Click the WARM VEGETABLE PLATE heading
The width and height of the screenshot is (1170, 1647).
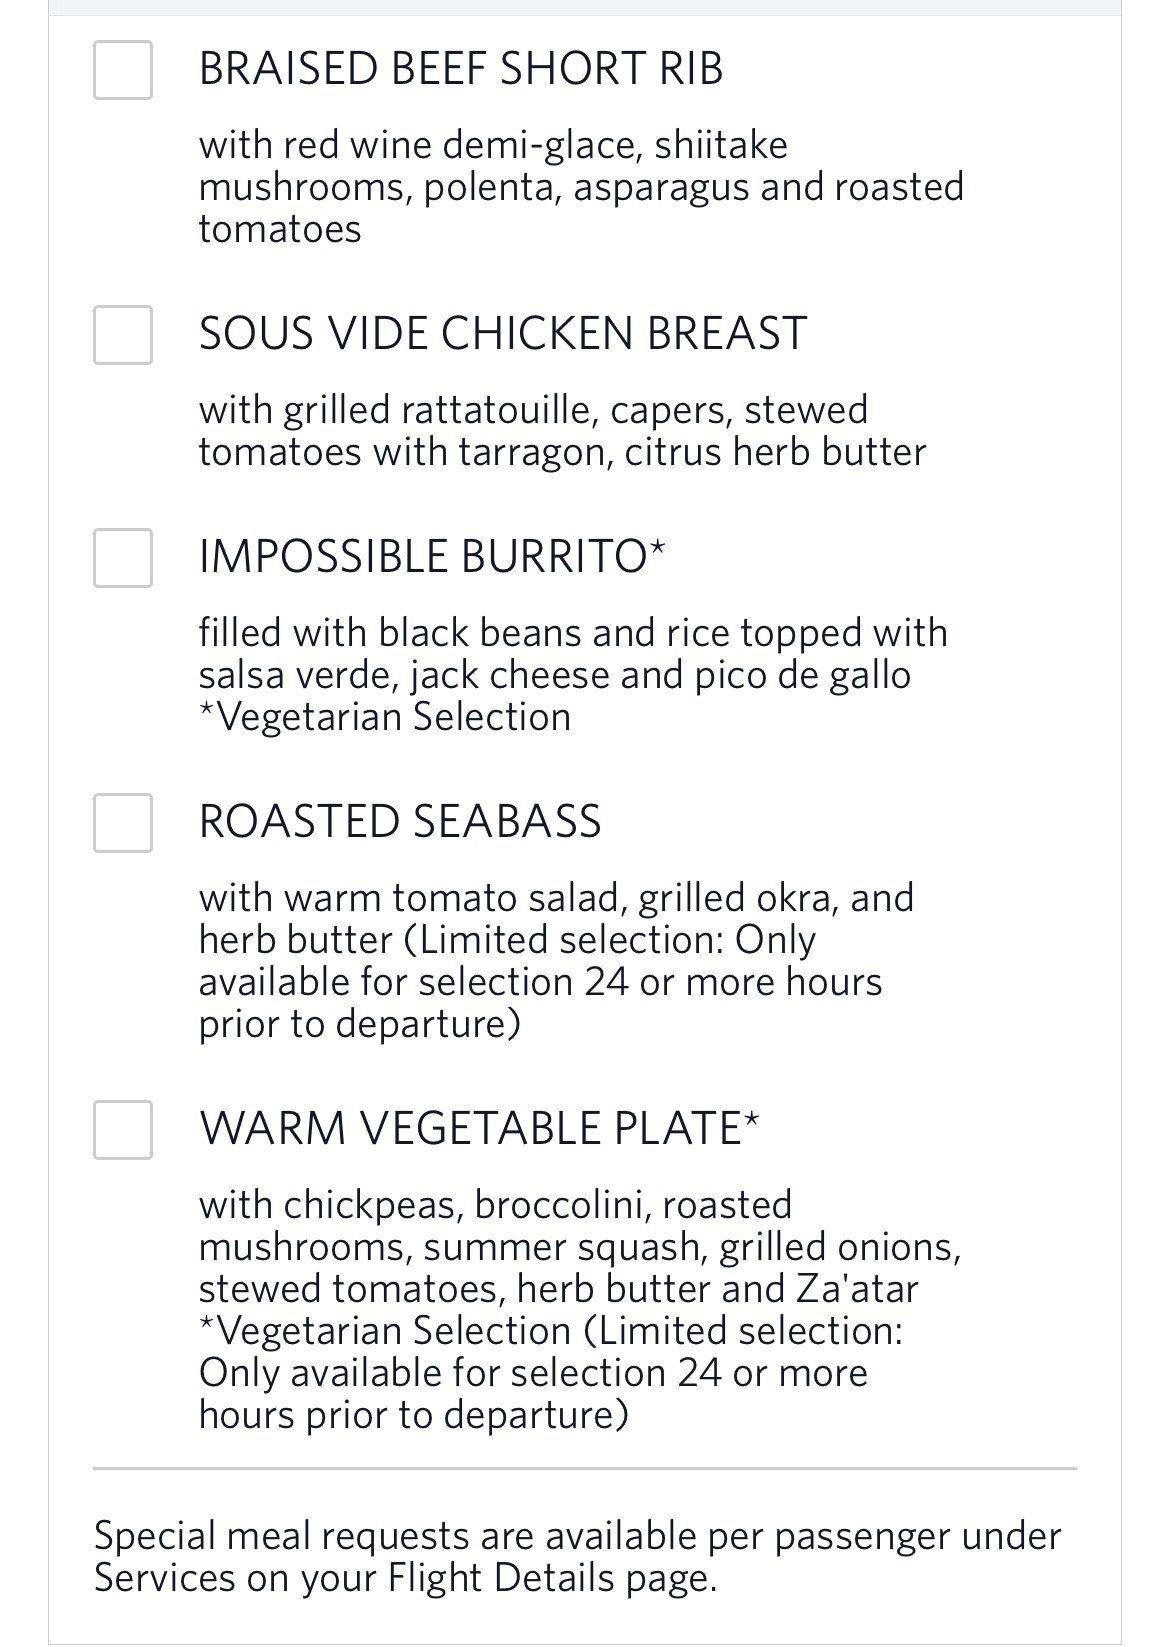(480, 1128)
